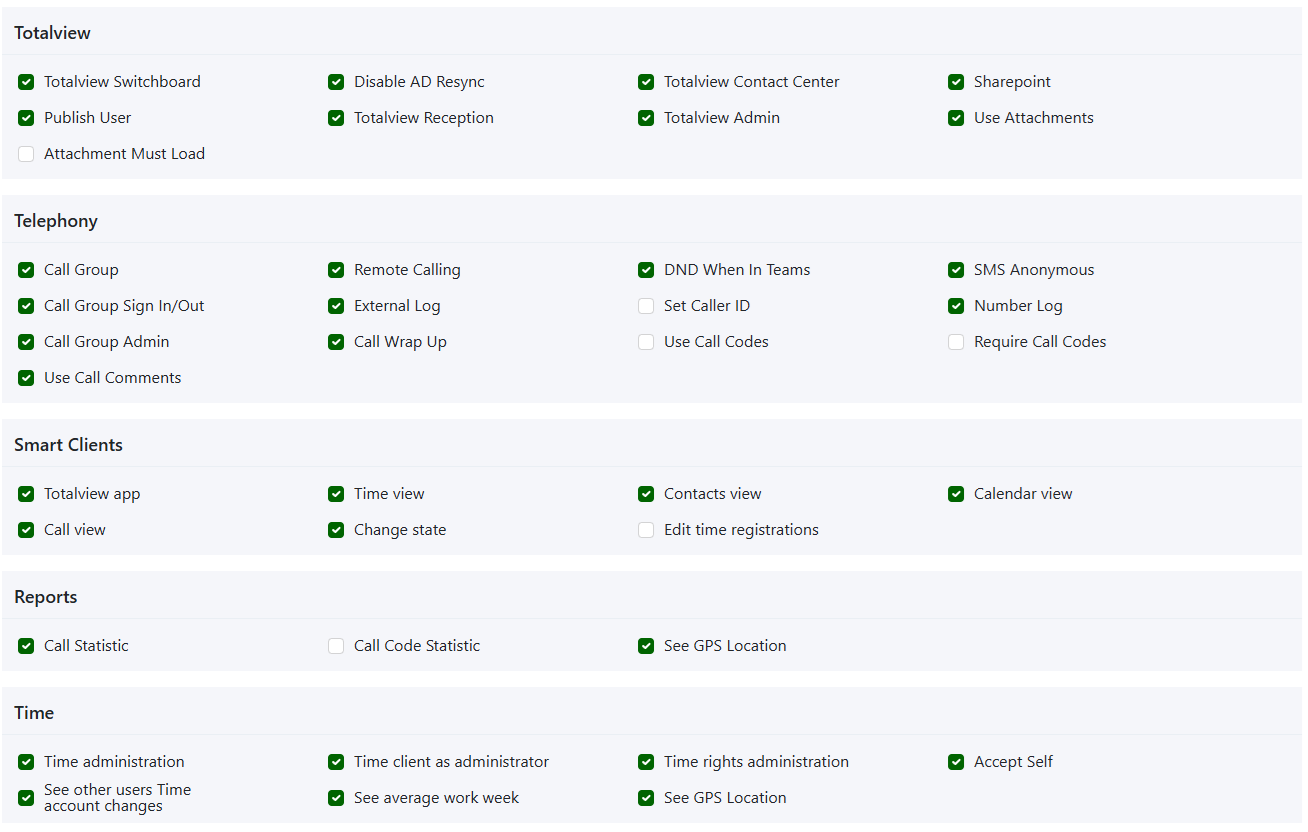Uncheck Time administration checkbox

26,762
